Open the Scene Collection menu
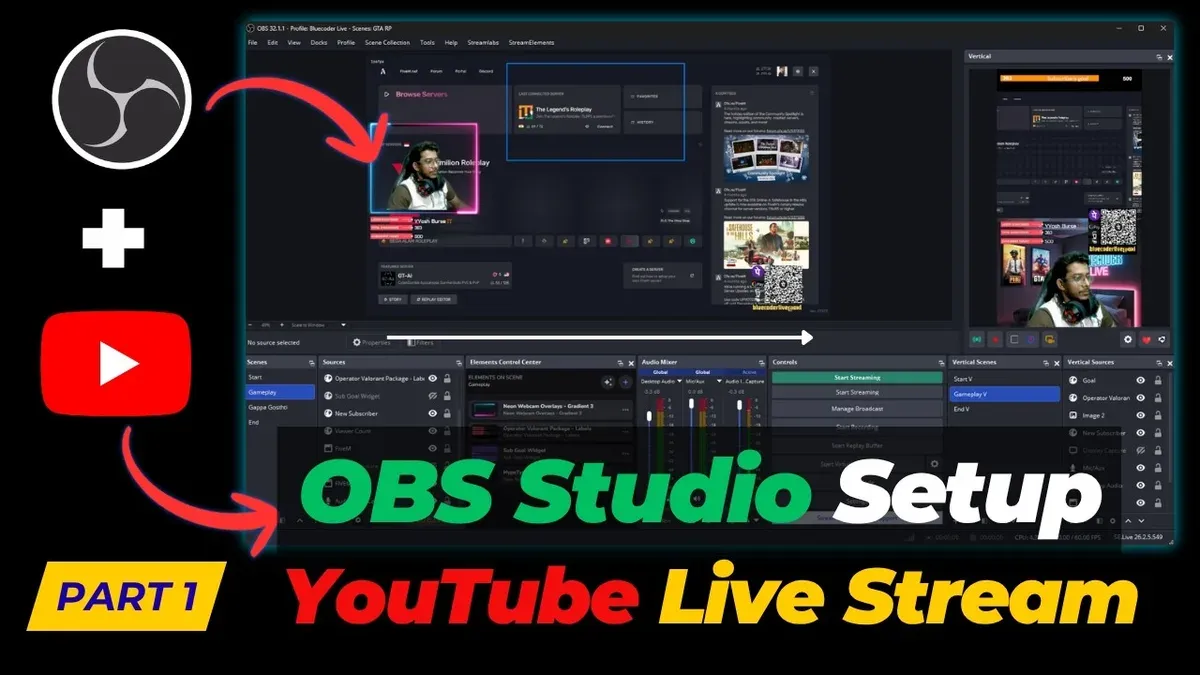Viewport: 1200px width, 675px height. pos(387,43)
